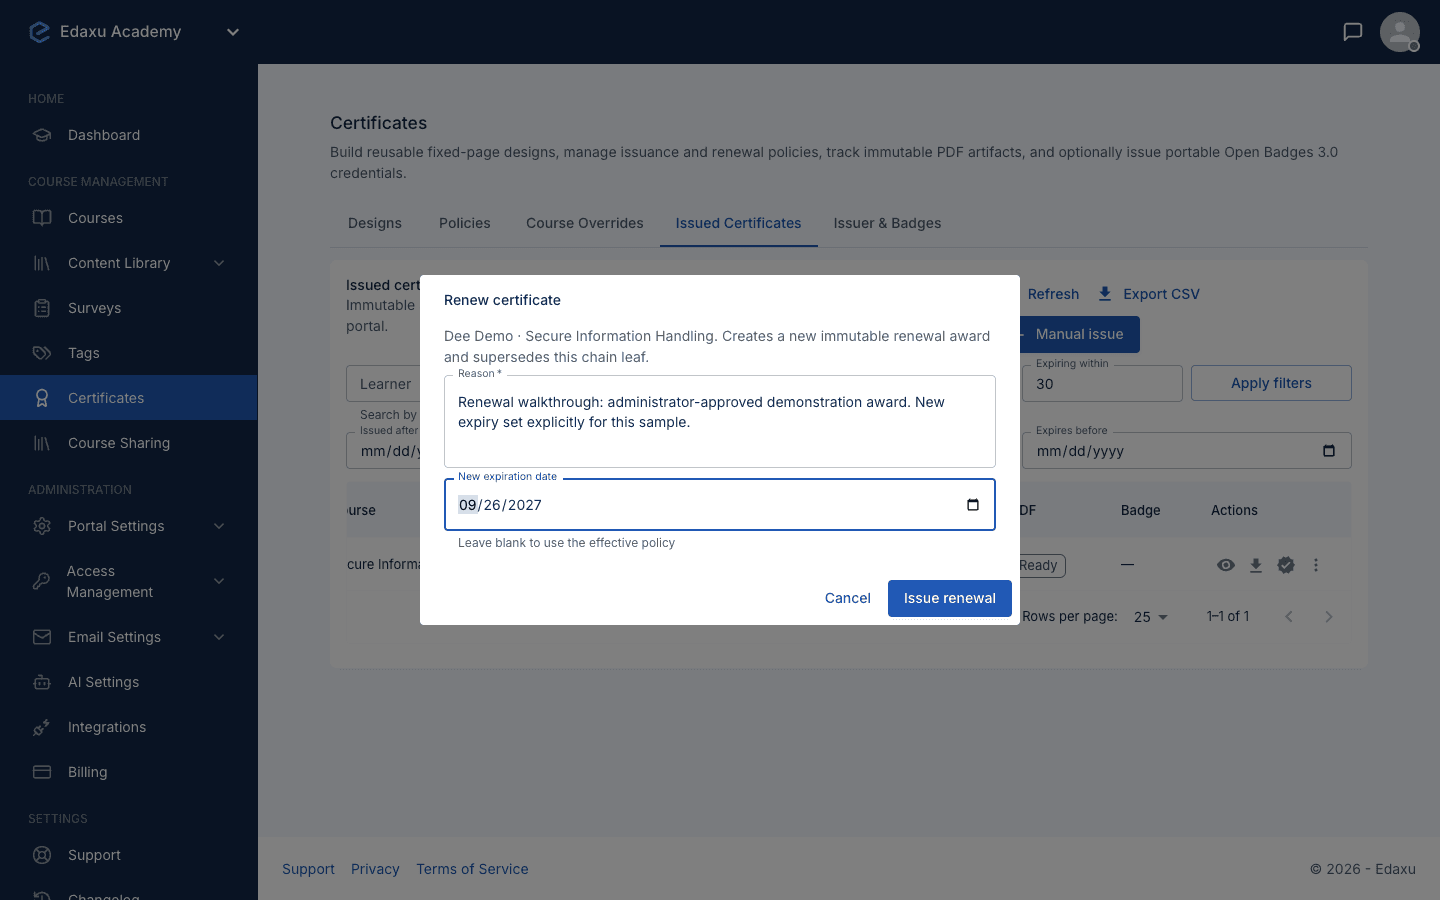The height and width of the screenshot is (900, 1440).
Task: Click the Manual issue button
Action: pos(1078,334)
